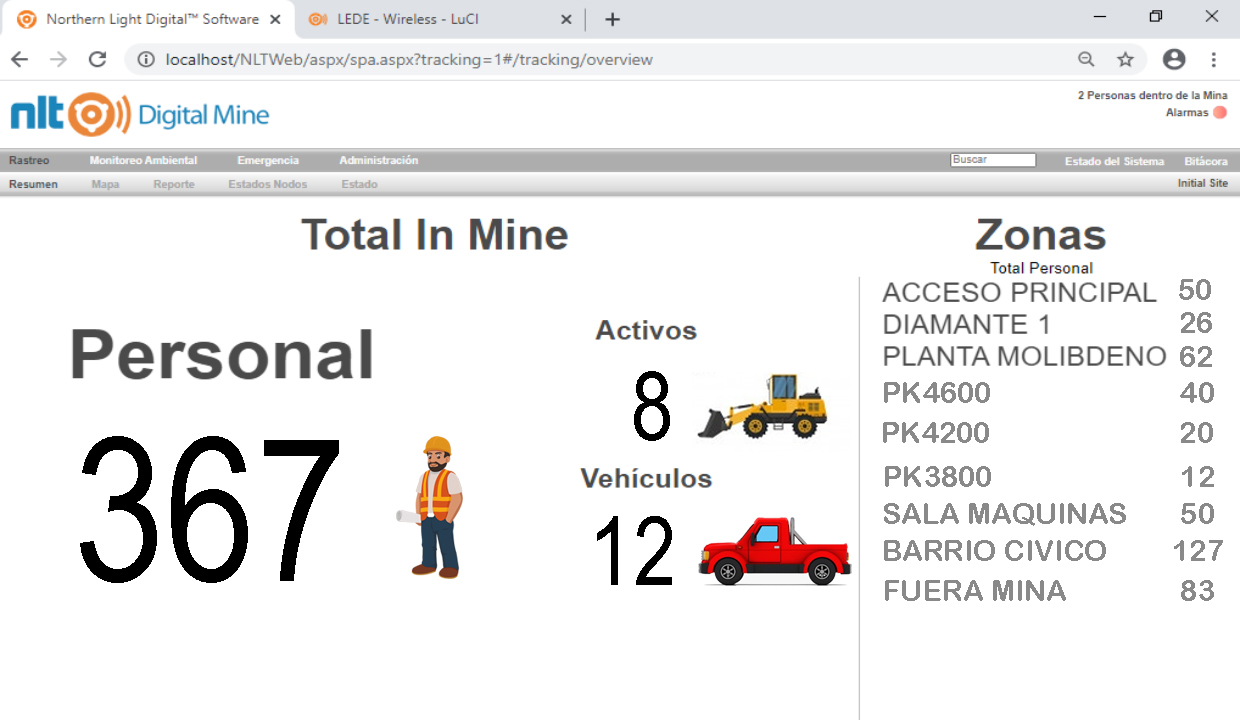Open the browser zoom magnifier icon

coord(1086,60)
